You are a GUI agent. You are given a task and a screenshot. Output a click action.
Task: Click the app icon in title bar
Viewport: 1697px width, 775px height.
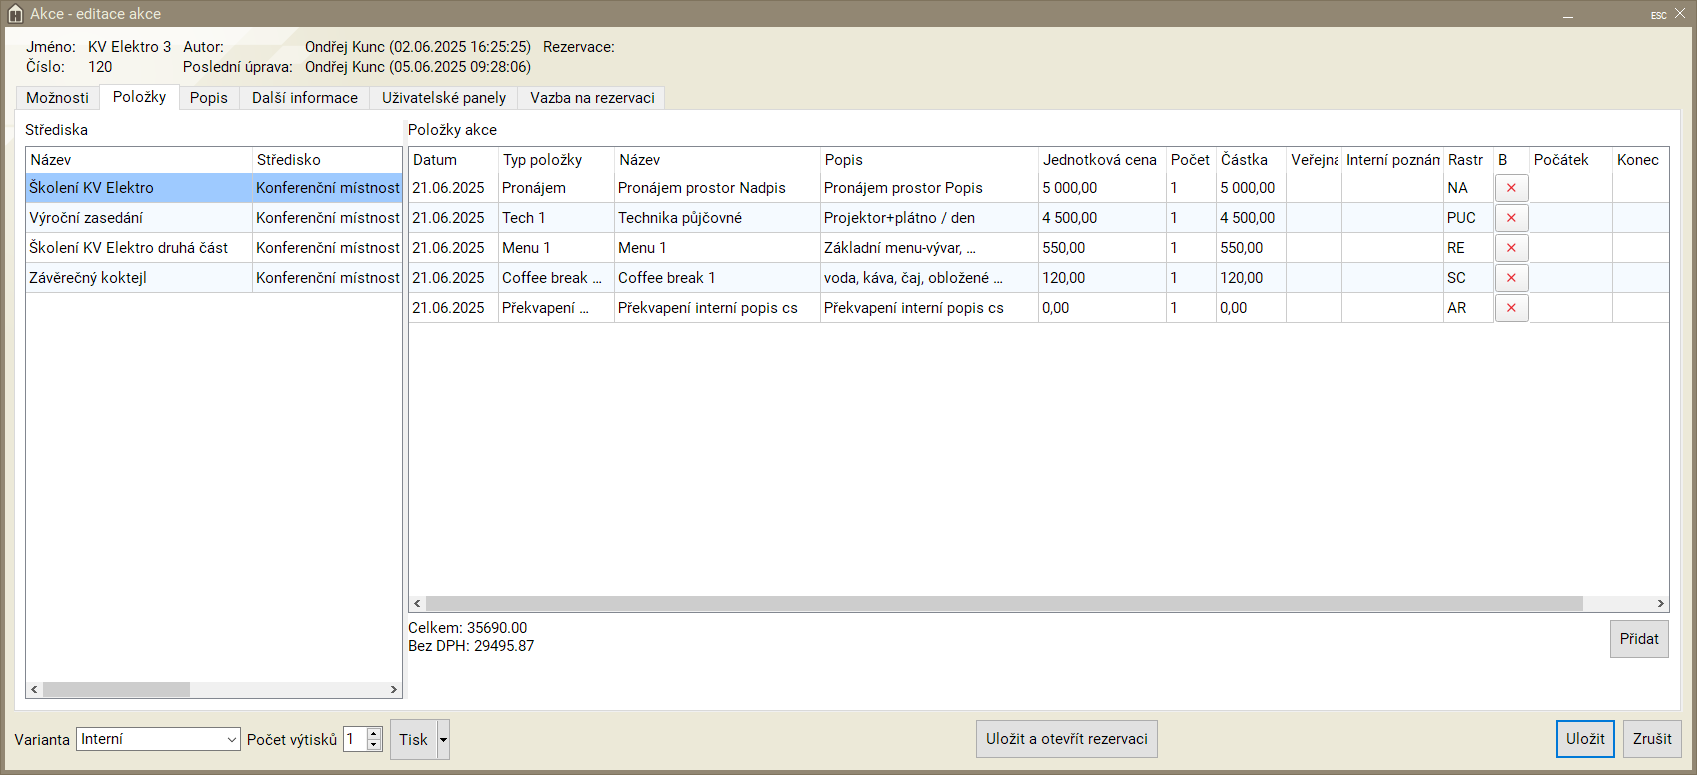15,14
